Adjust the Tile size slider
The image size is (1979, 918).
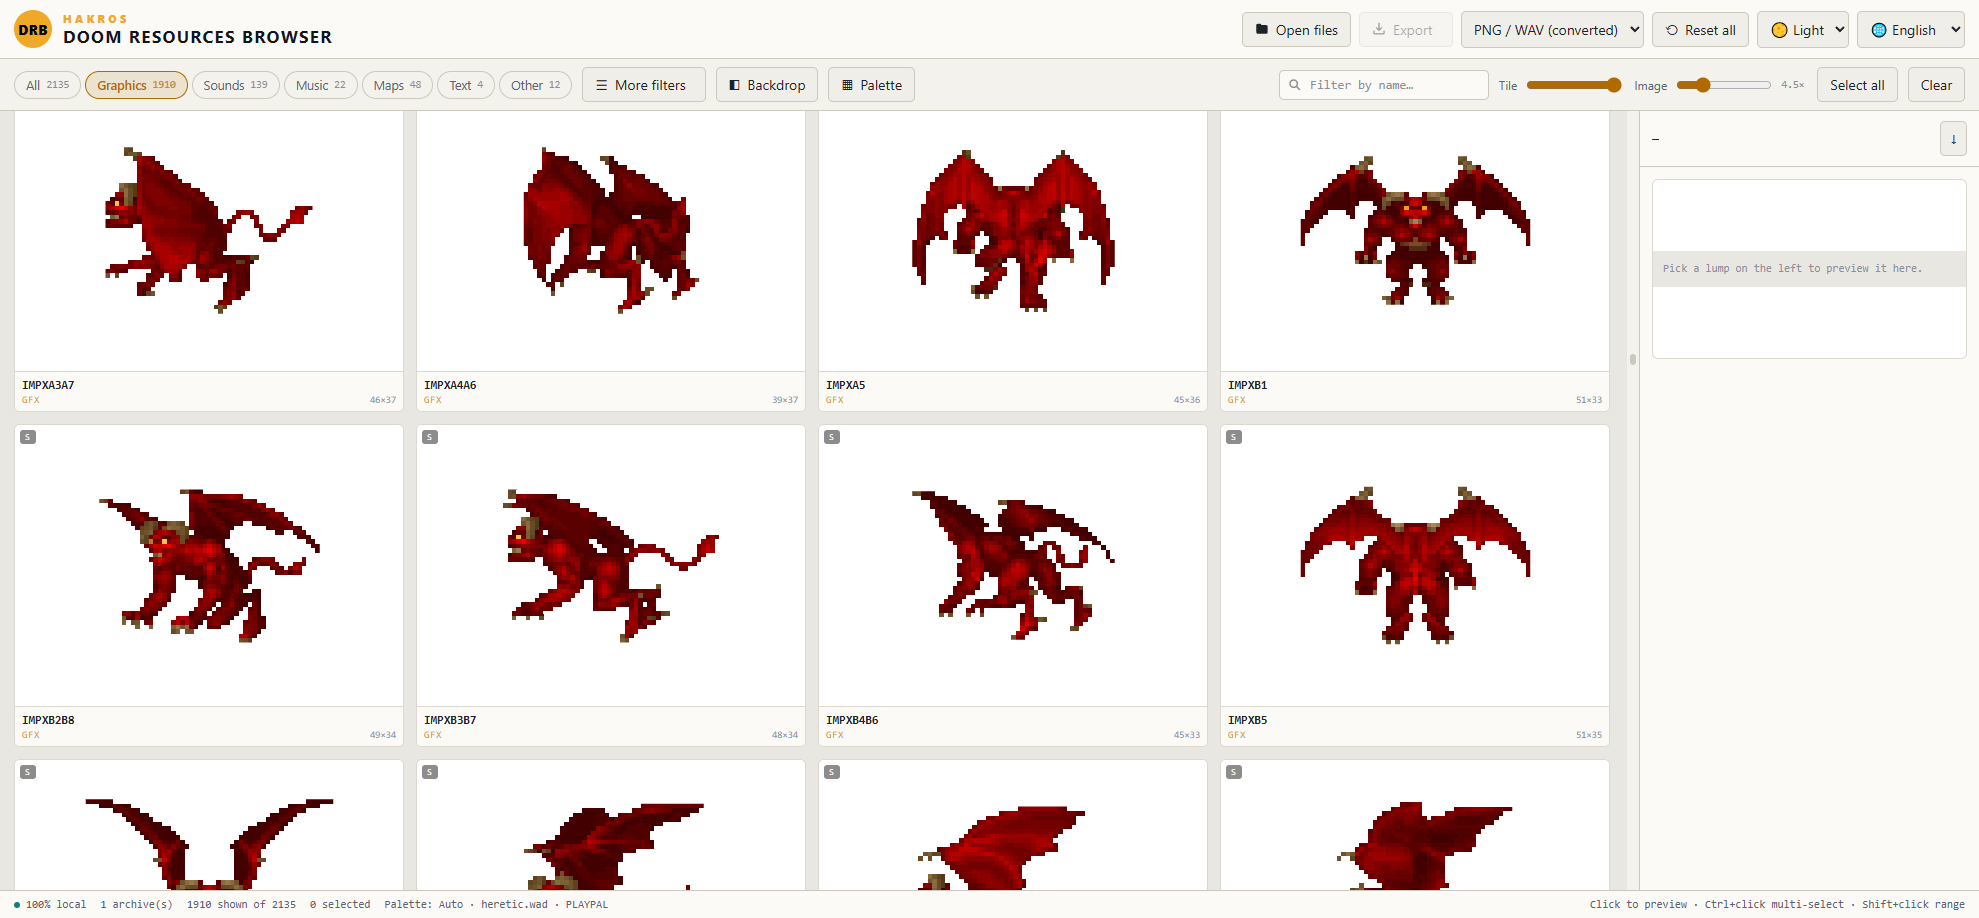tap(1574, 85)
